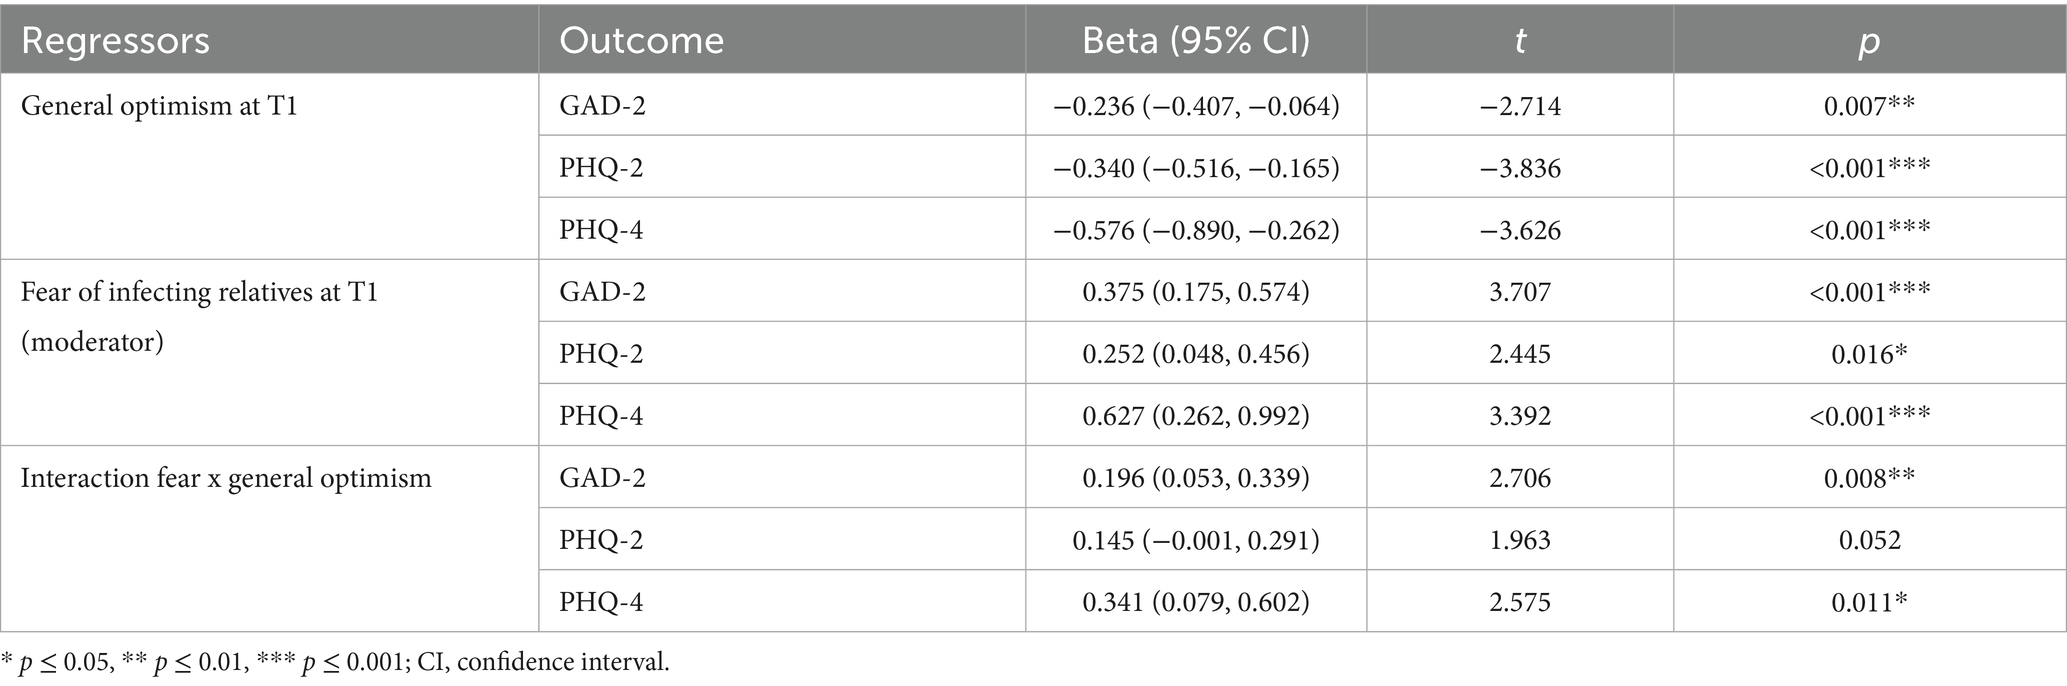Select the General optimism at T1 cell
Screen dimensions: 2067x686
click(160, 106)
